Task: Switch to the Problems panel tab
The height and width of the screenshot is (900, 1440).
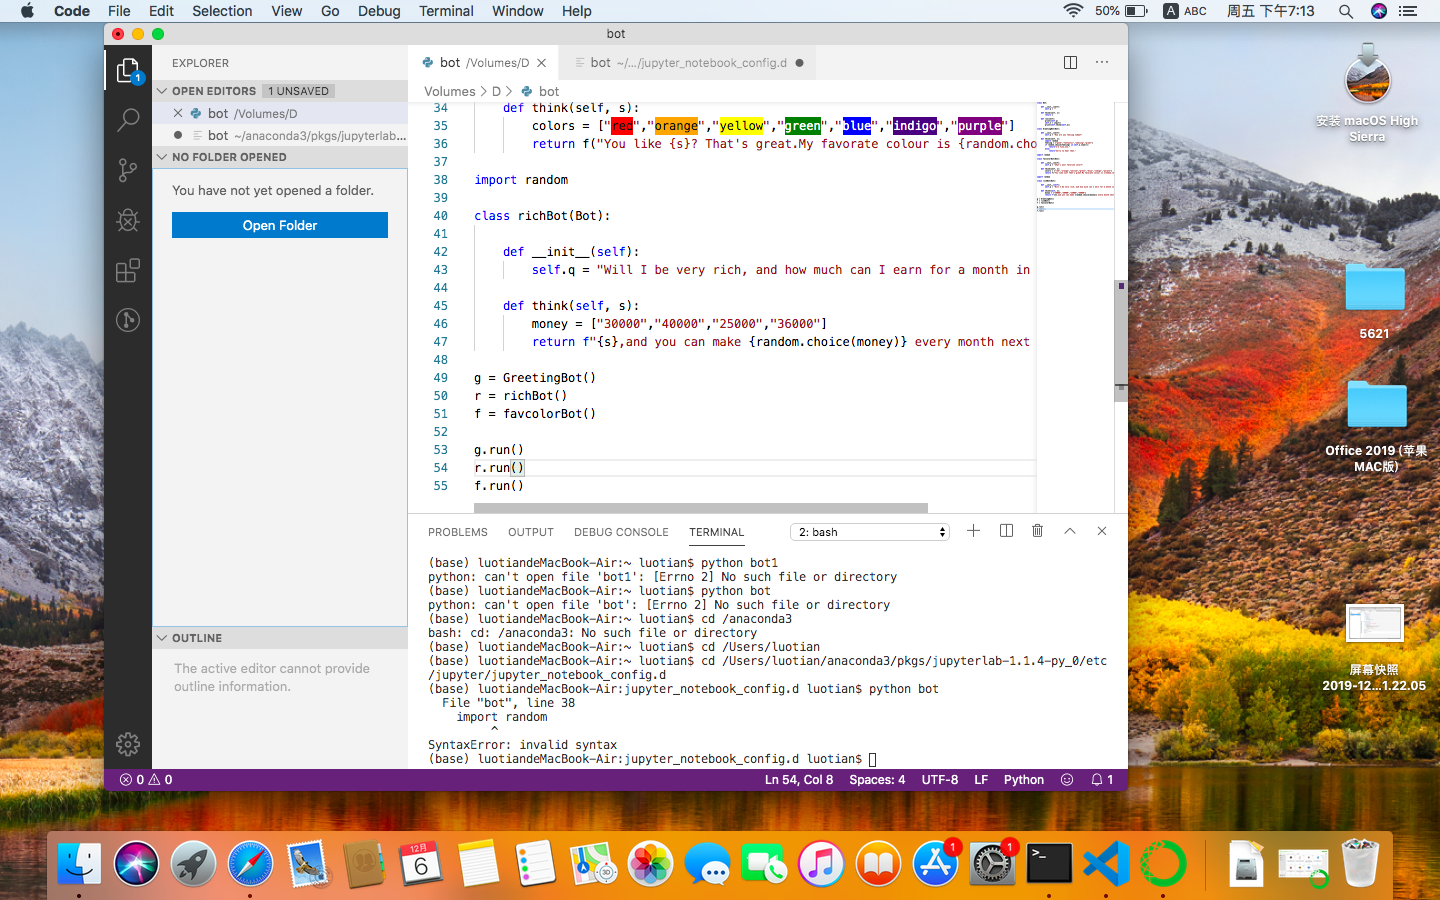Action: coord(458,532)
